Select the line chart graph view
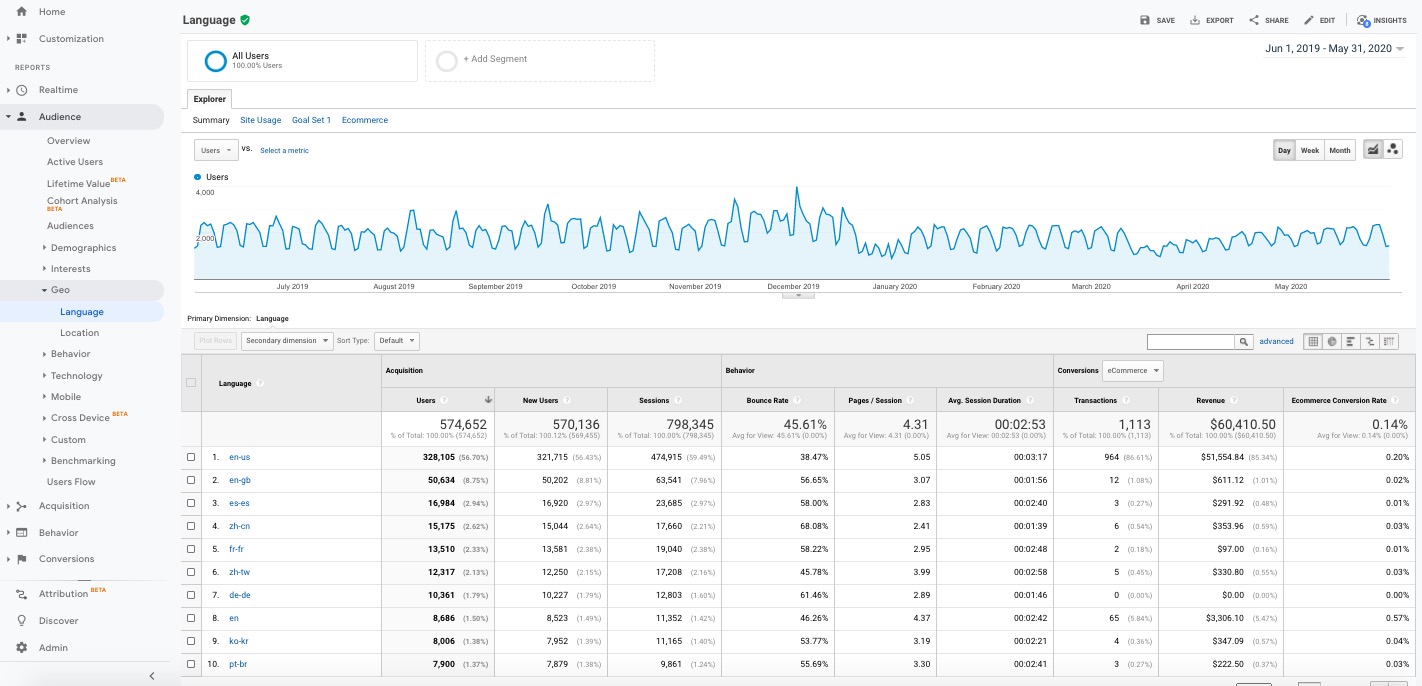 point(1373,149)
